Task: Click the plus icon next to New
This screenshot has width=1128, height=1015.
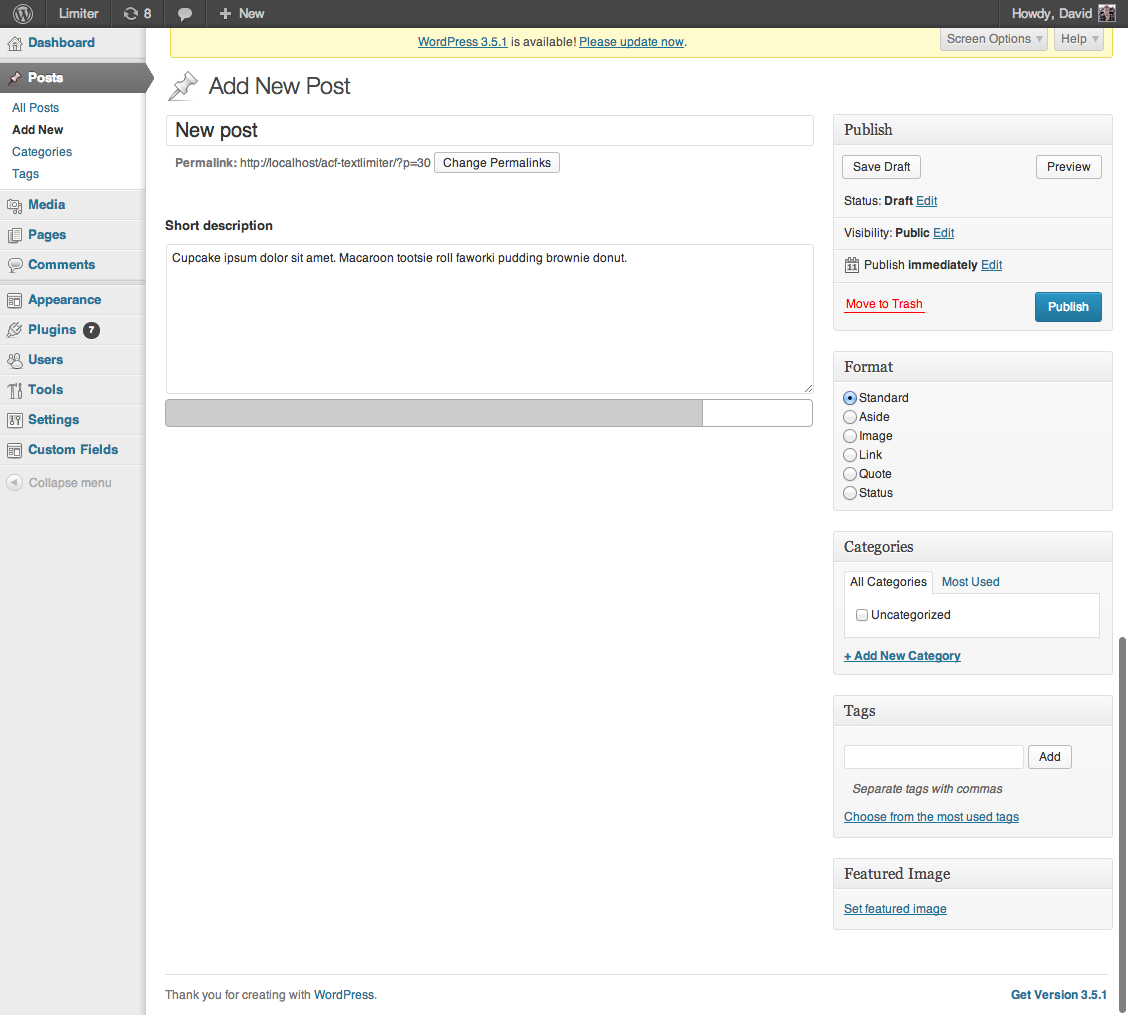Action: coord(225,14)
